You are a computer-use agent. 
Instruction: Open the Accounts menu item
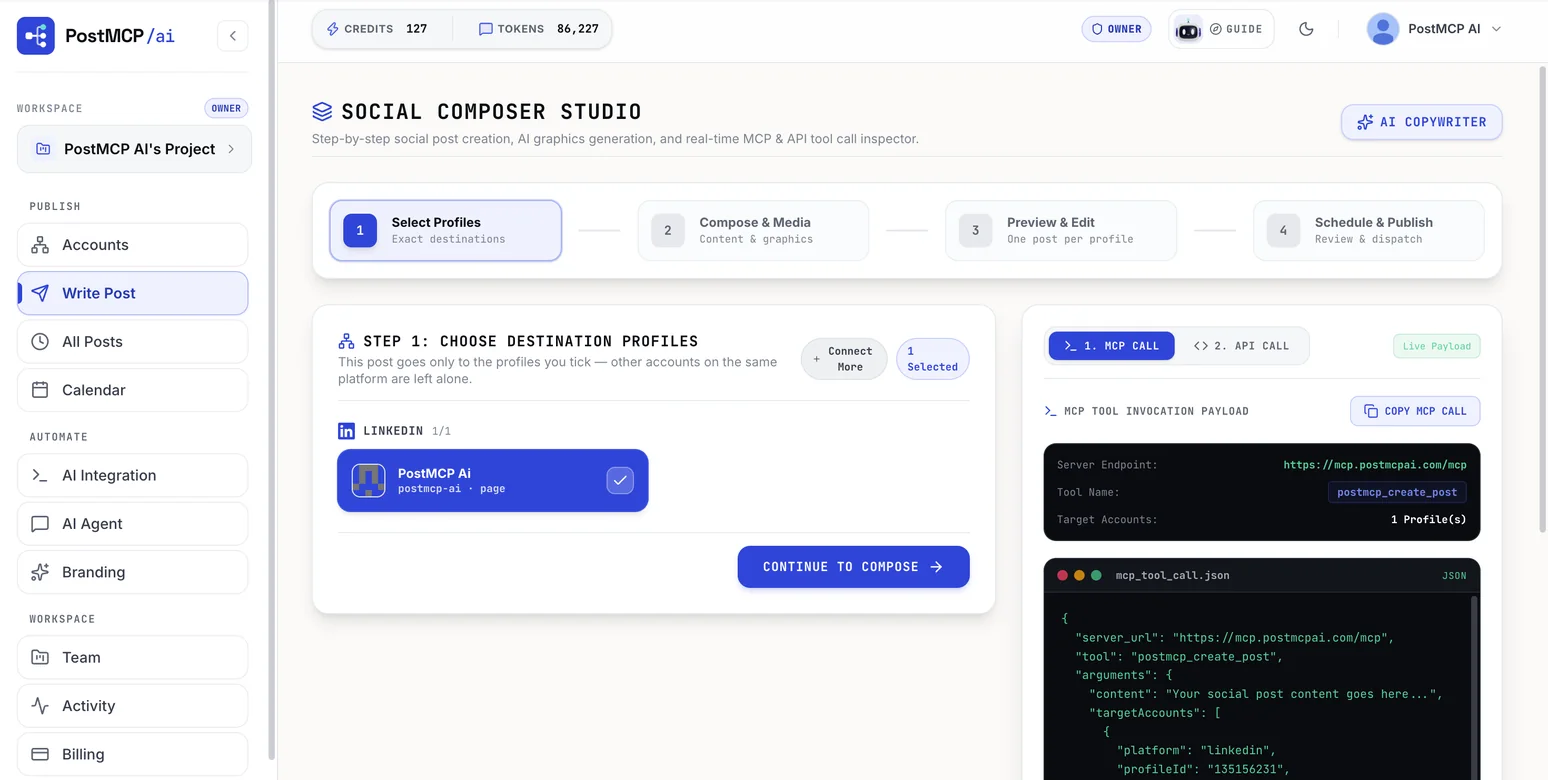click(x=132, y=245)
